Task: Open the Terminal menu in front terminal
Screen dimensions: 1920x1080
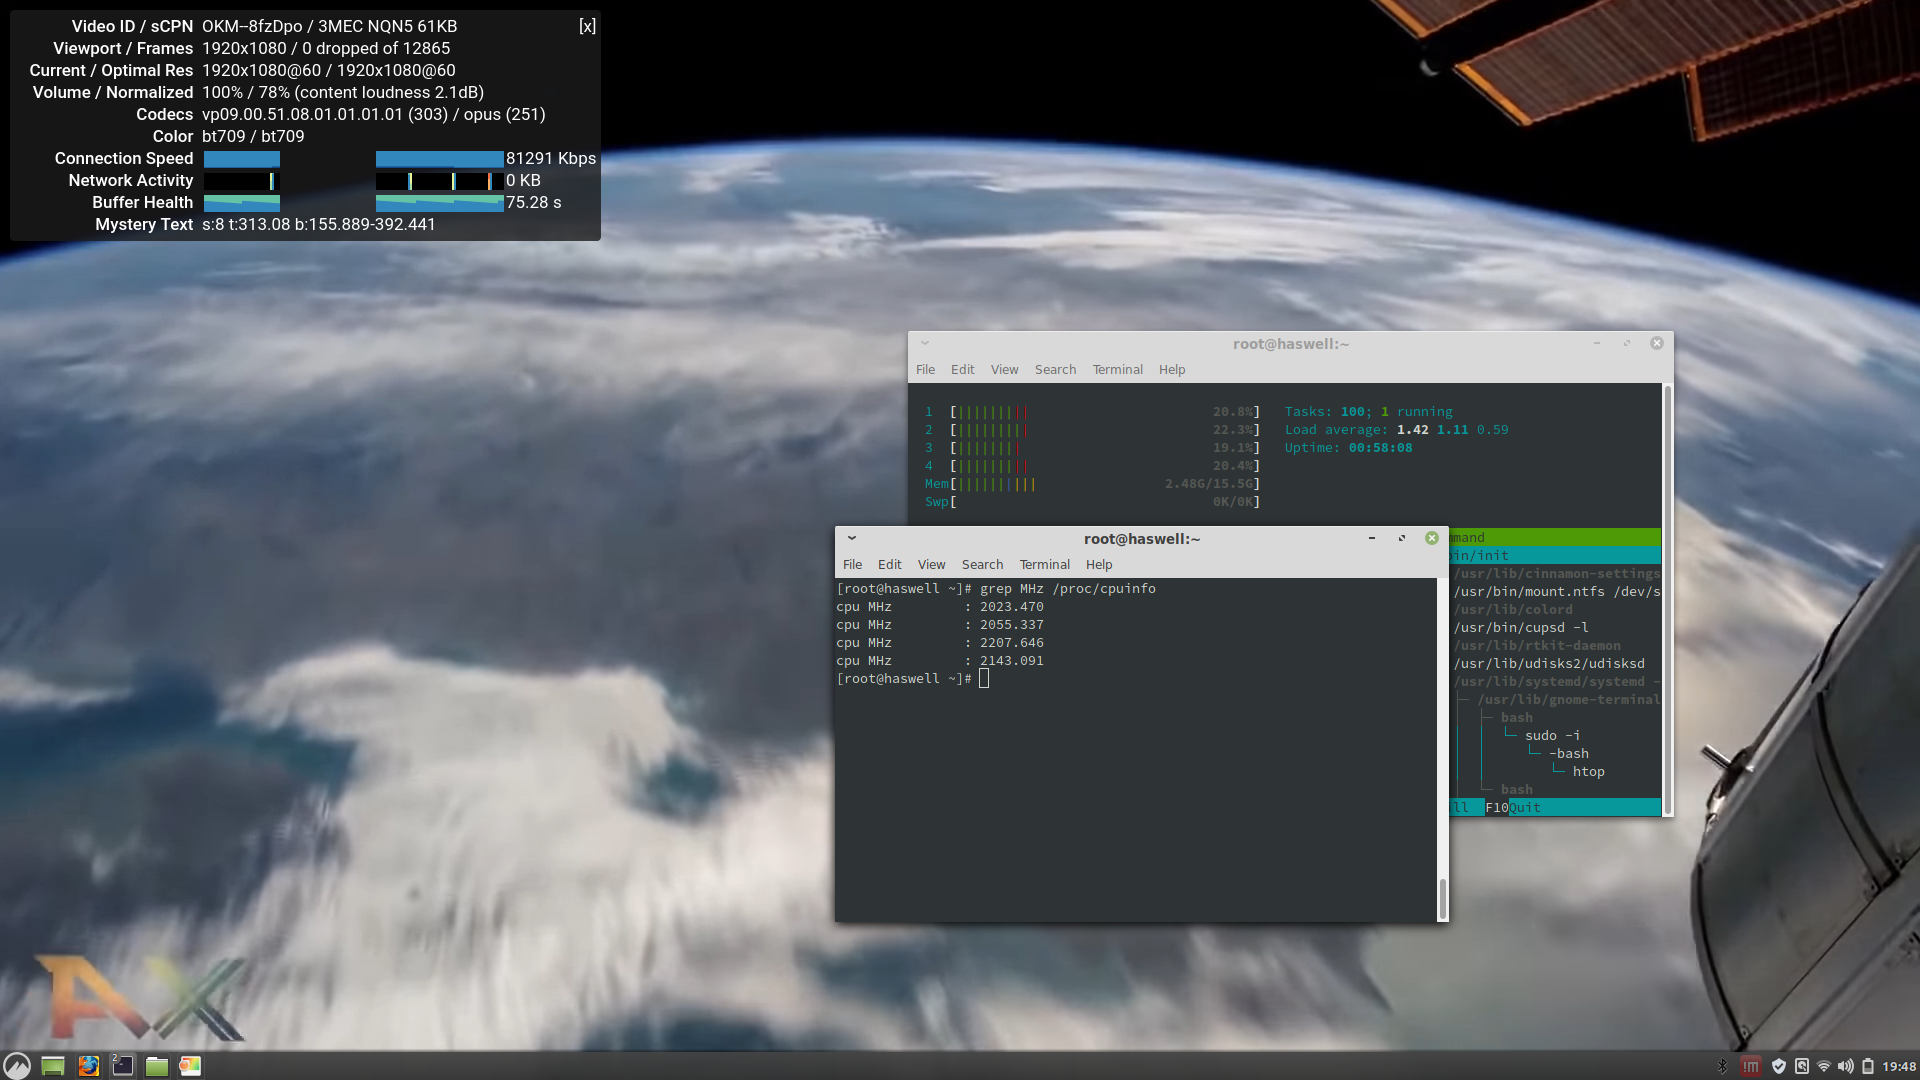Action: coord(1044,565)
